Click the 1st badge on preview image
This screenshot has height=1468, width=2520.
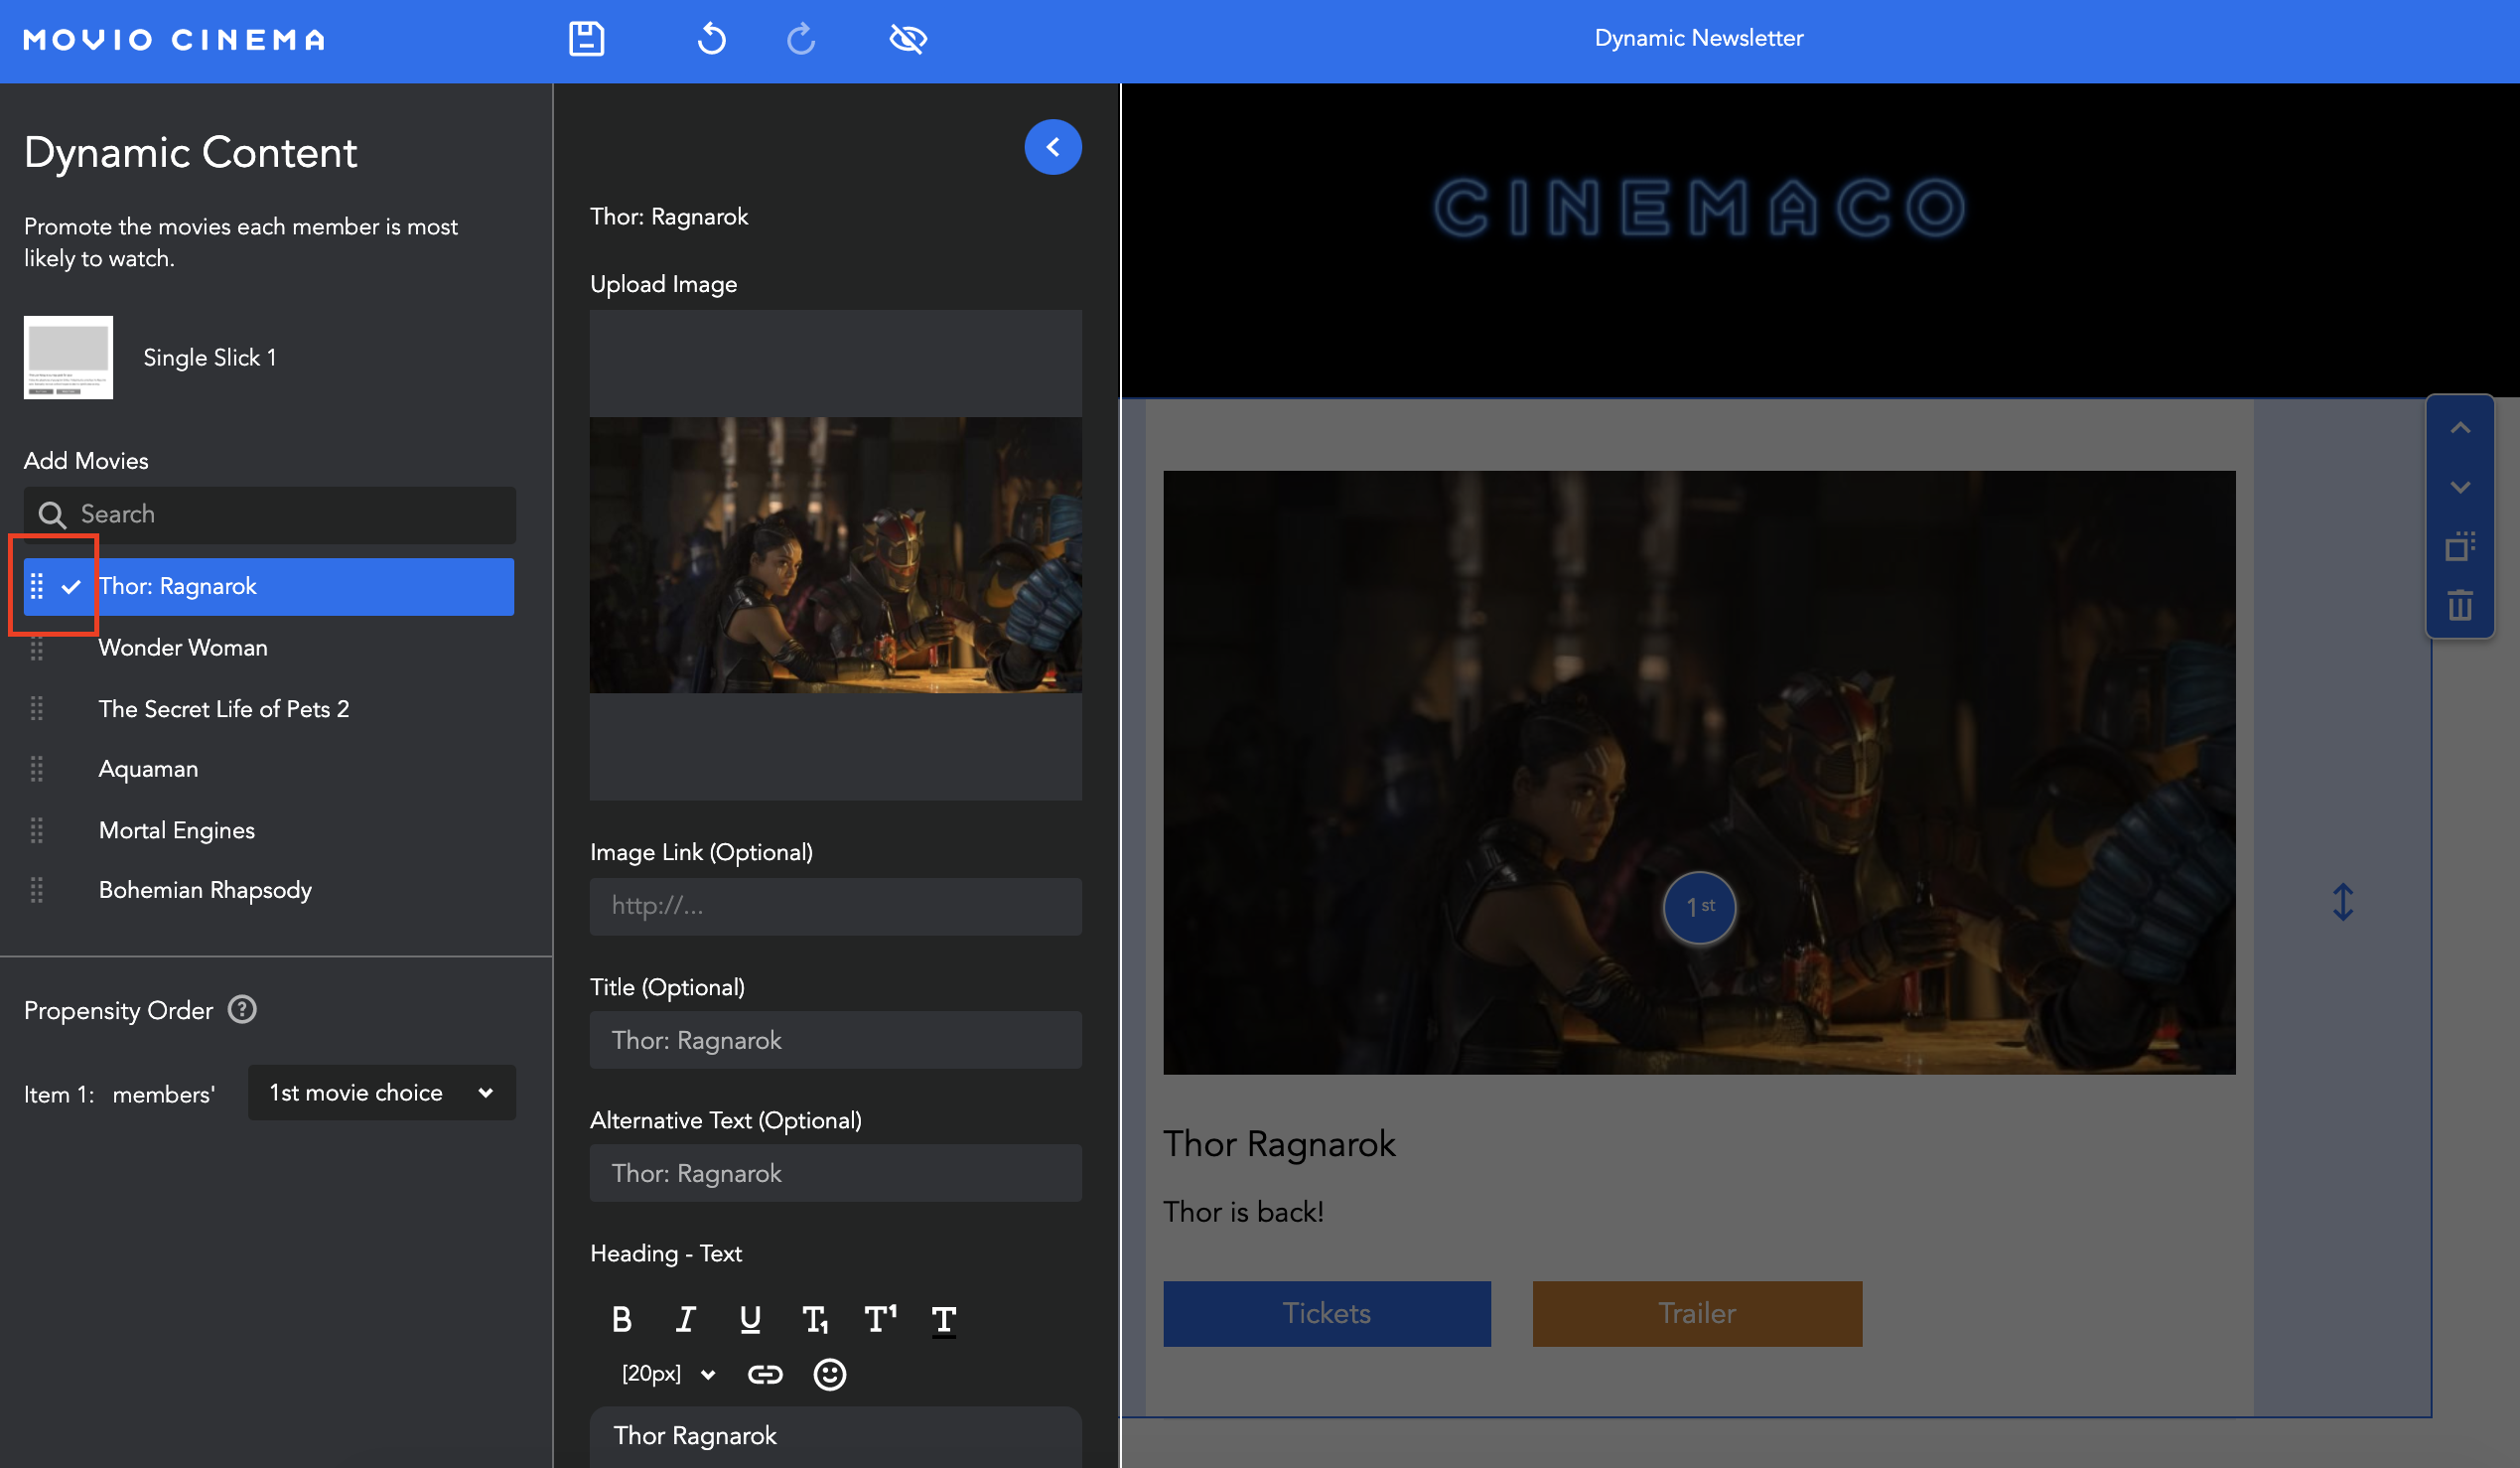click(1700, 907)
